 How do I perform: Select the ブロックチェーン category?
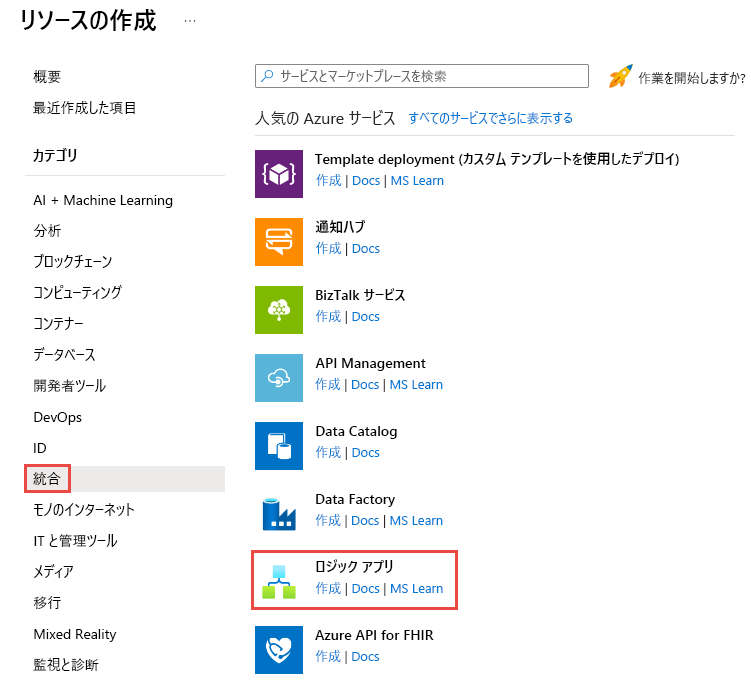coord(72,261)
